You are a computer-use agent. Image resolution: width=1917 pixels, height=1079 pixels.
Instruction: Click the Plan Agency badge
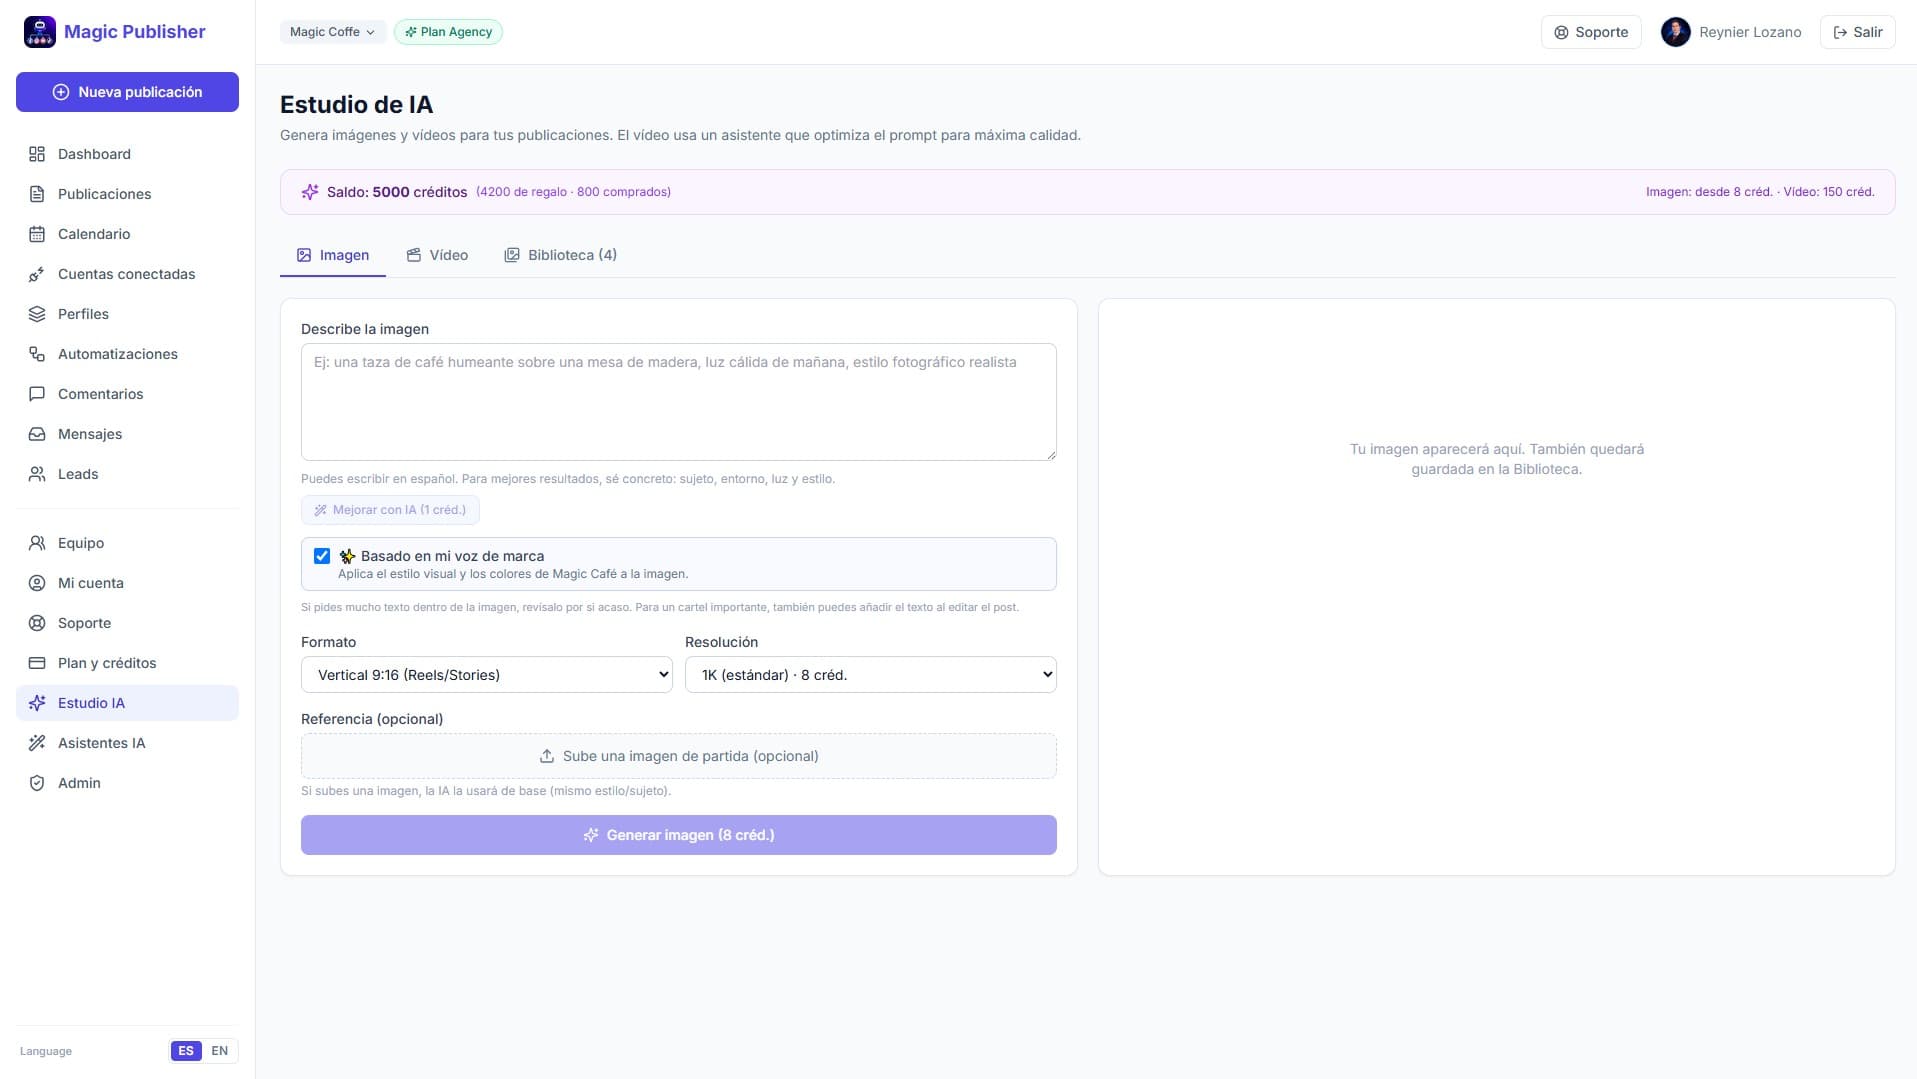tap(448, 32)
